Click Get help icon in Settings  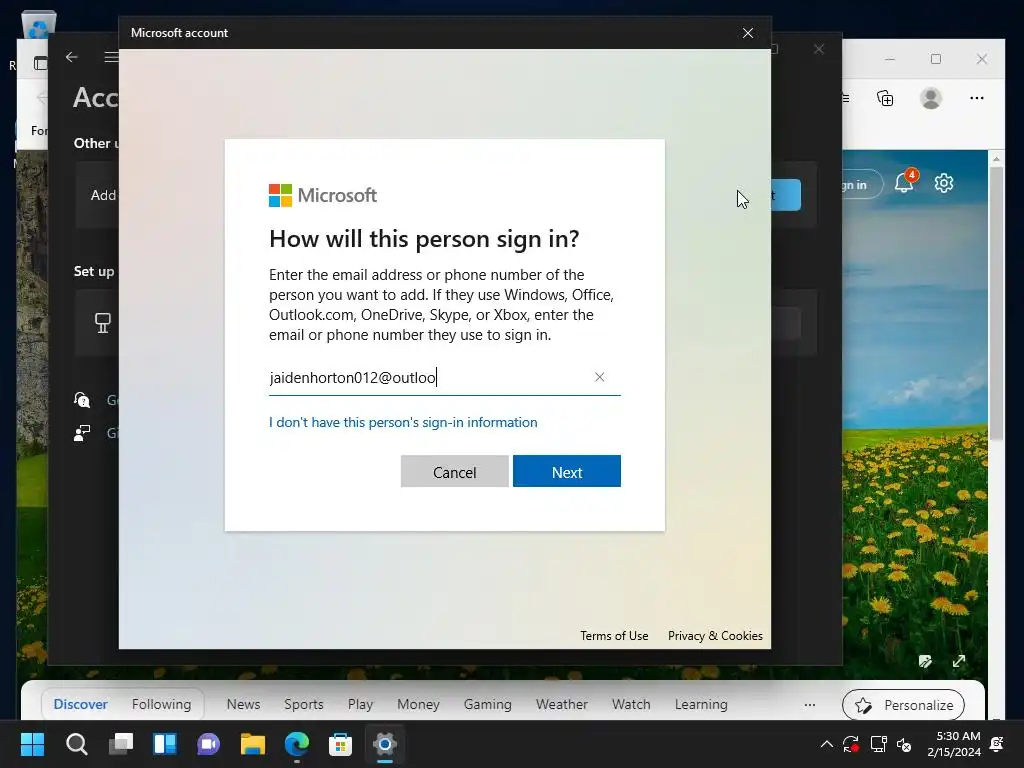click(x=82, y=400)
